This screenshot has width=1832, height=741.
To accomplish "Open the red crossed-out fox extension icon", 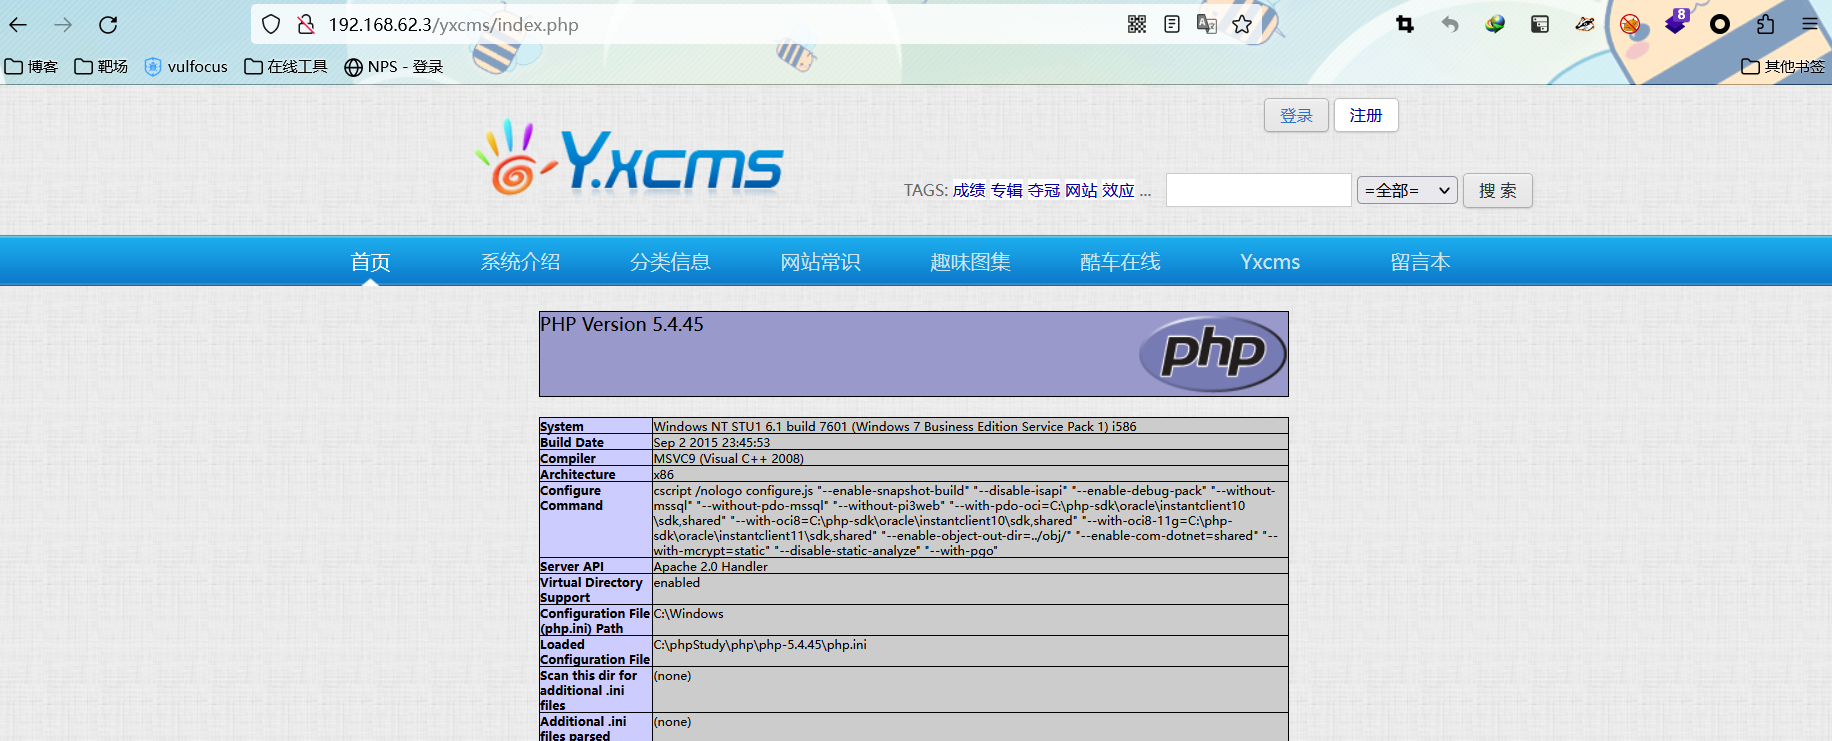I will (x=1630, y=25).
